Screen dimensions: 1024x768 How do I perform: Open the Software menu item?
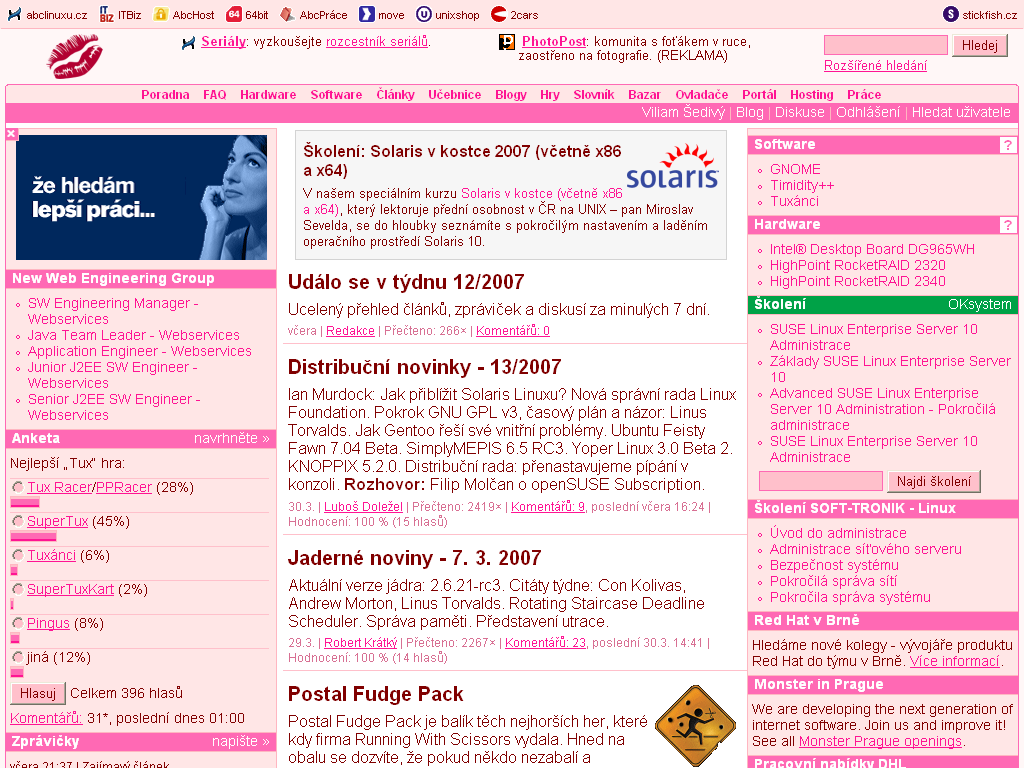coord(336,95)
